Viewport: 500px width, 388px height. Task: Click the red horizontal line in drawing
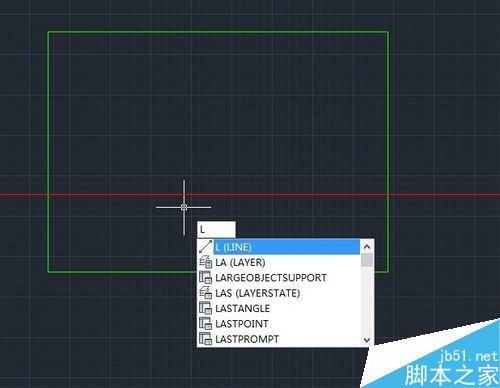click(x=250, y=195)
